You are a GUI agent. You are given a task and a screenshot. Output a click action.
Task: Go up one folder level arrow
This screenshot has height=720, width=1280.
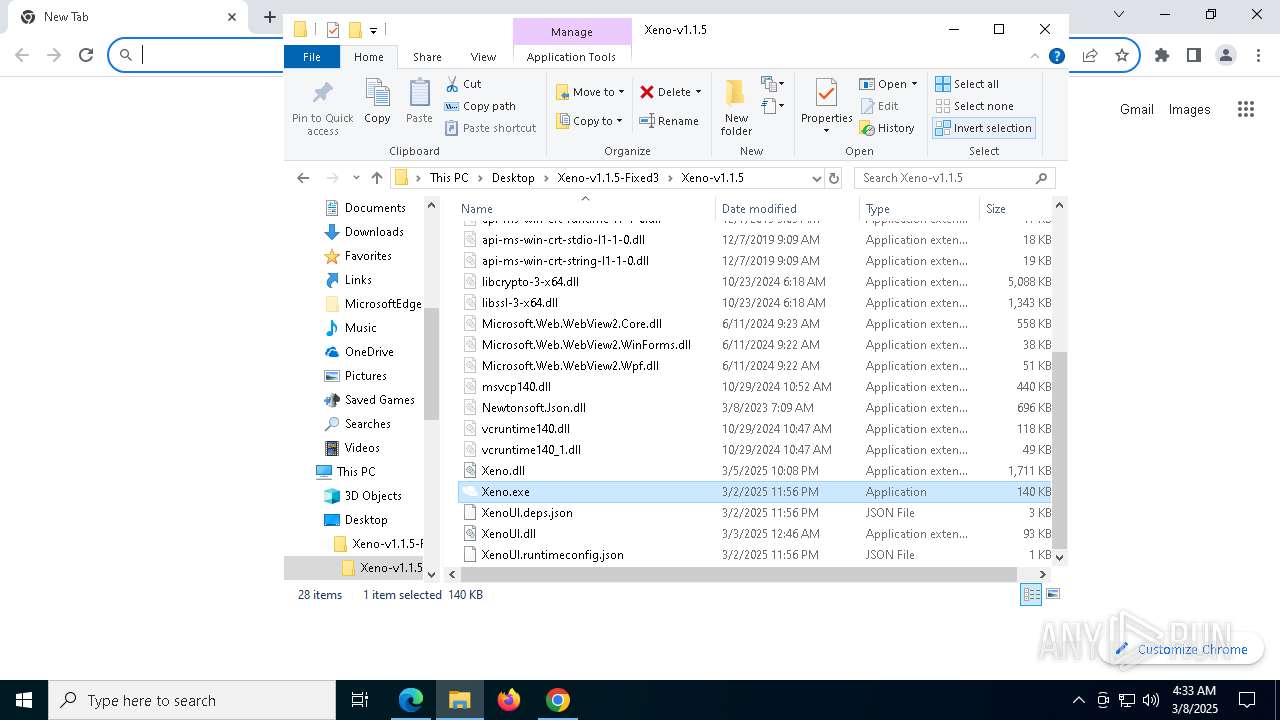376,178
